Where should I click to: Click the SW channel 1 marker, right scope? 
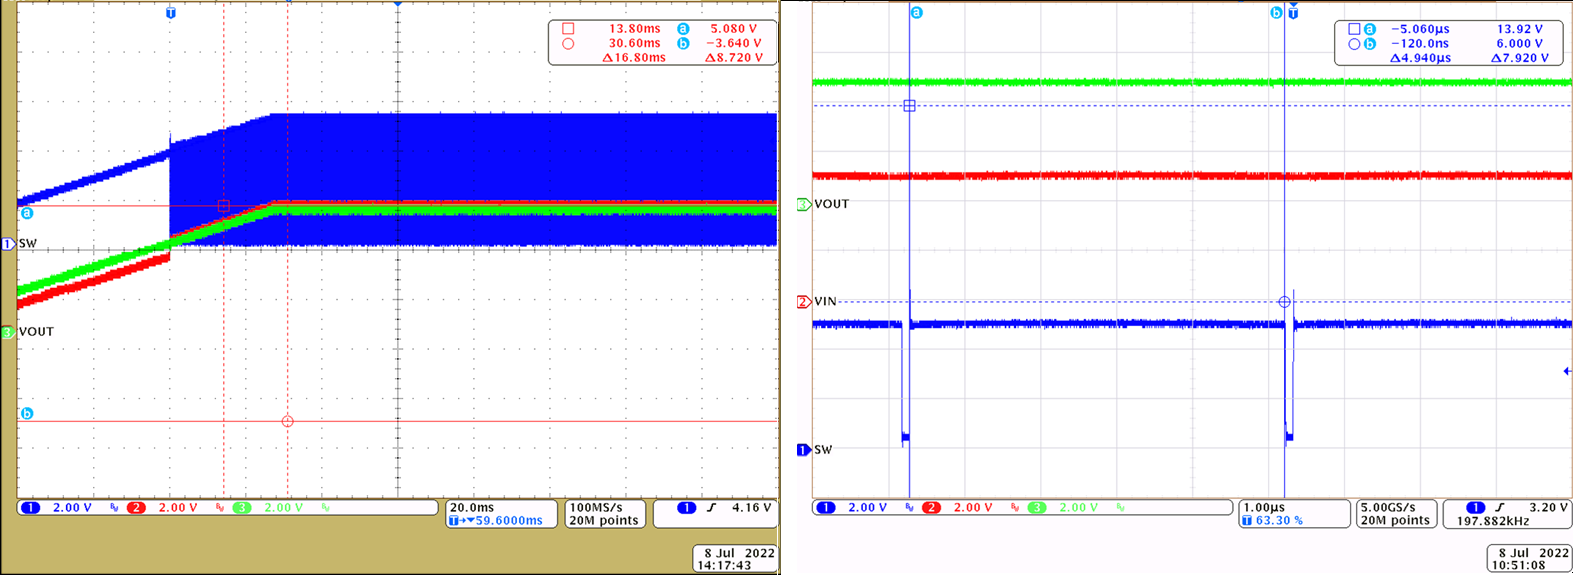(x=802, y=450)
